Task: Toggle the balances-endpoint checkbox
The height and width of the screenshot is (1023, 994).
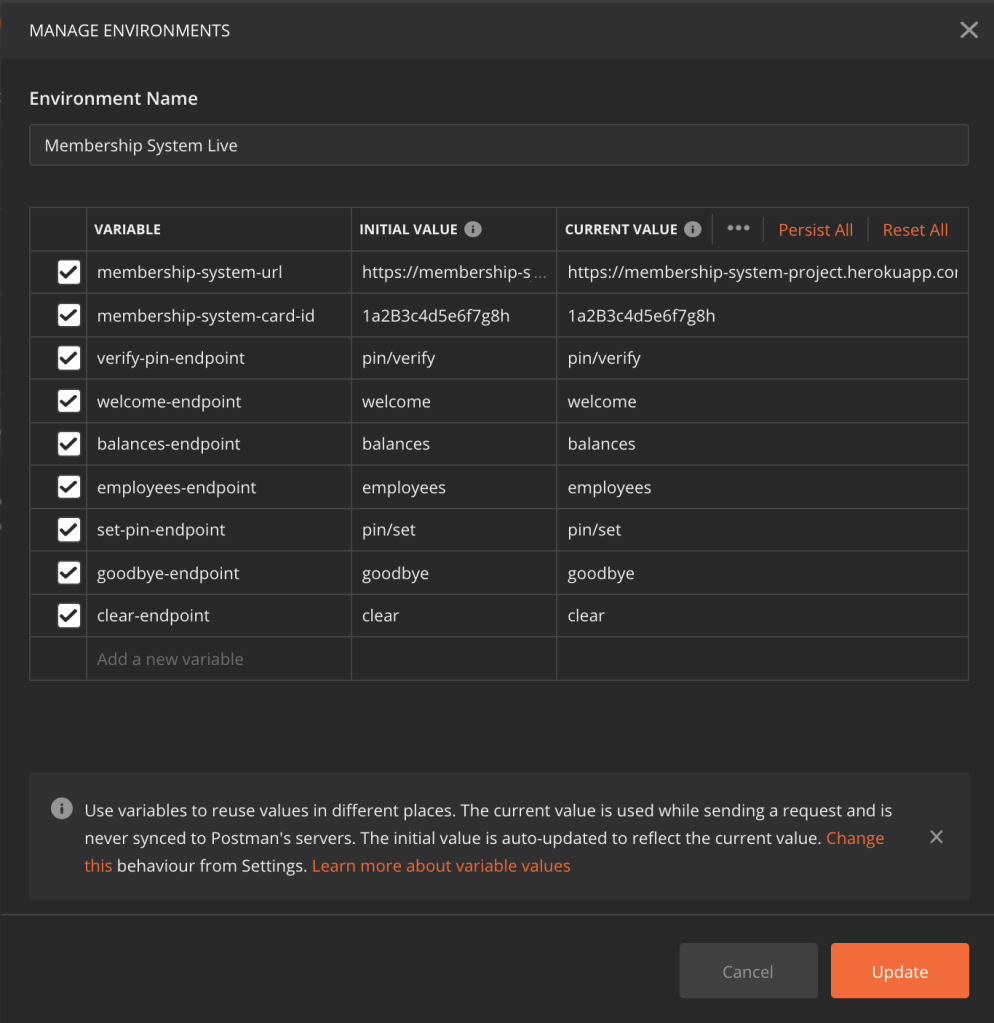Action: (x=69, y=444)
